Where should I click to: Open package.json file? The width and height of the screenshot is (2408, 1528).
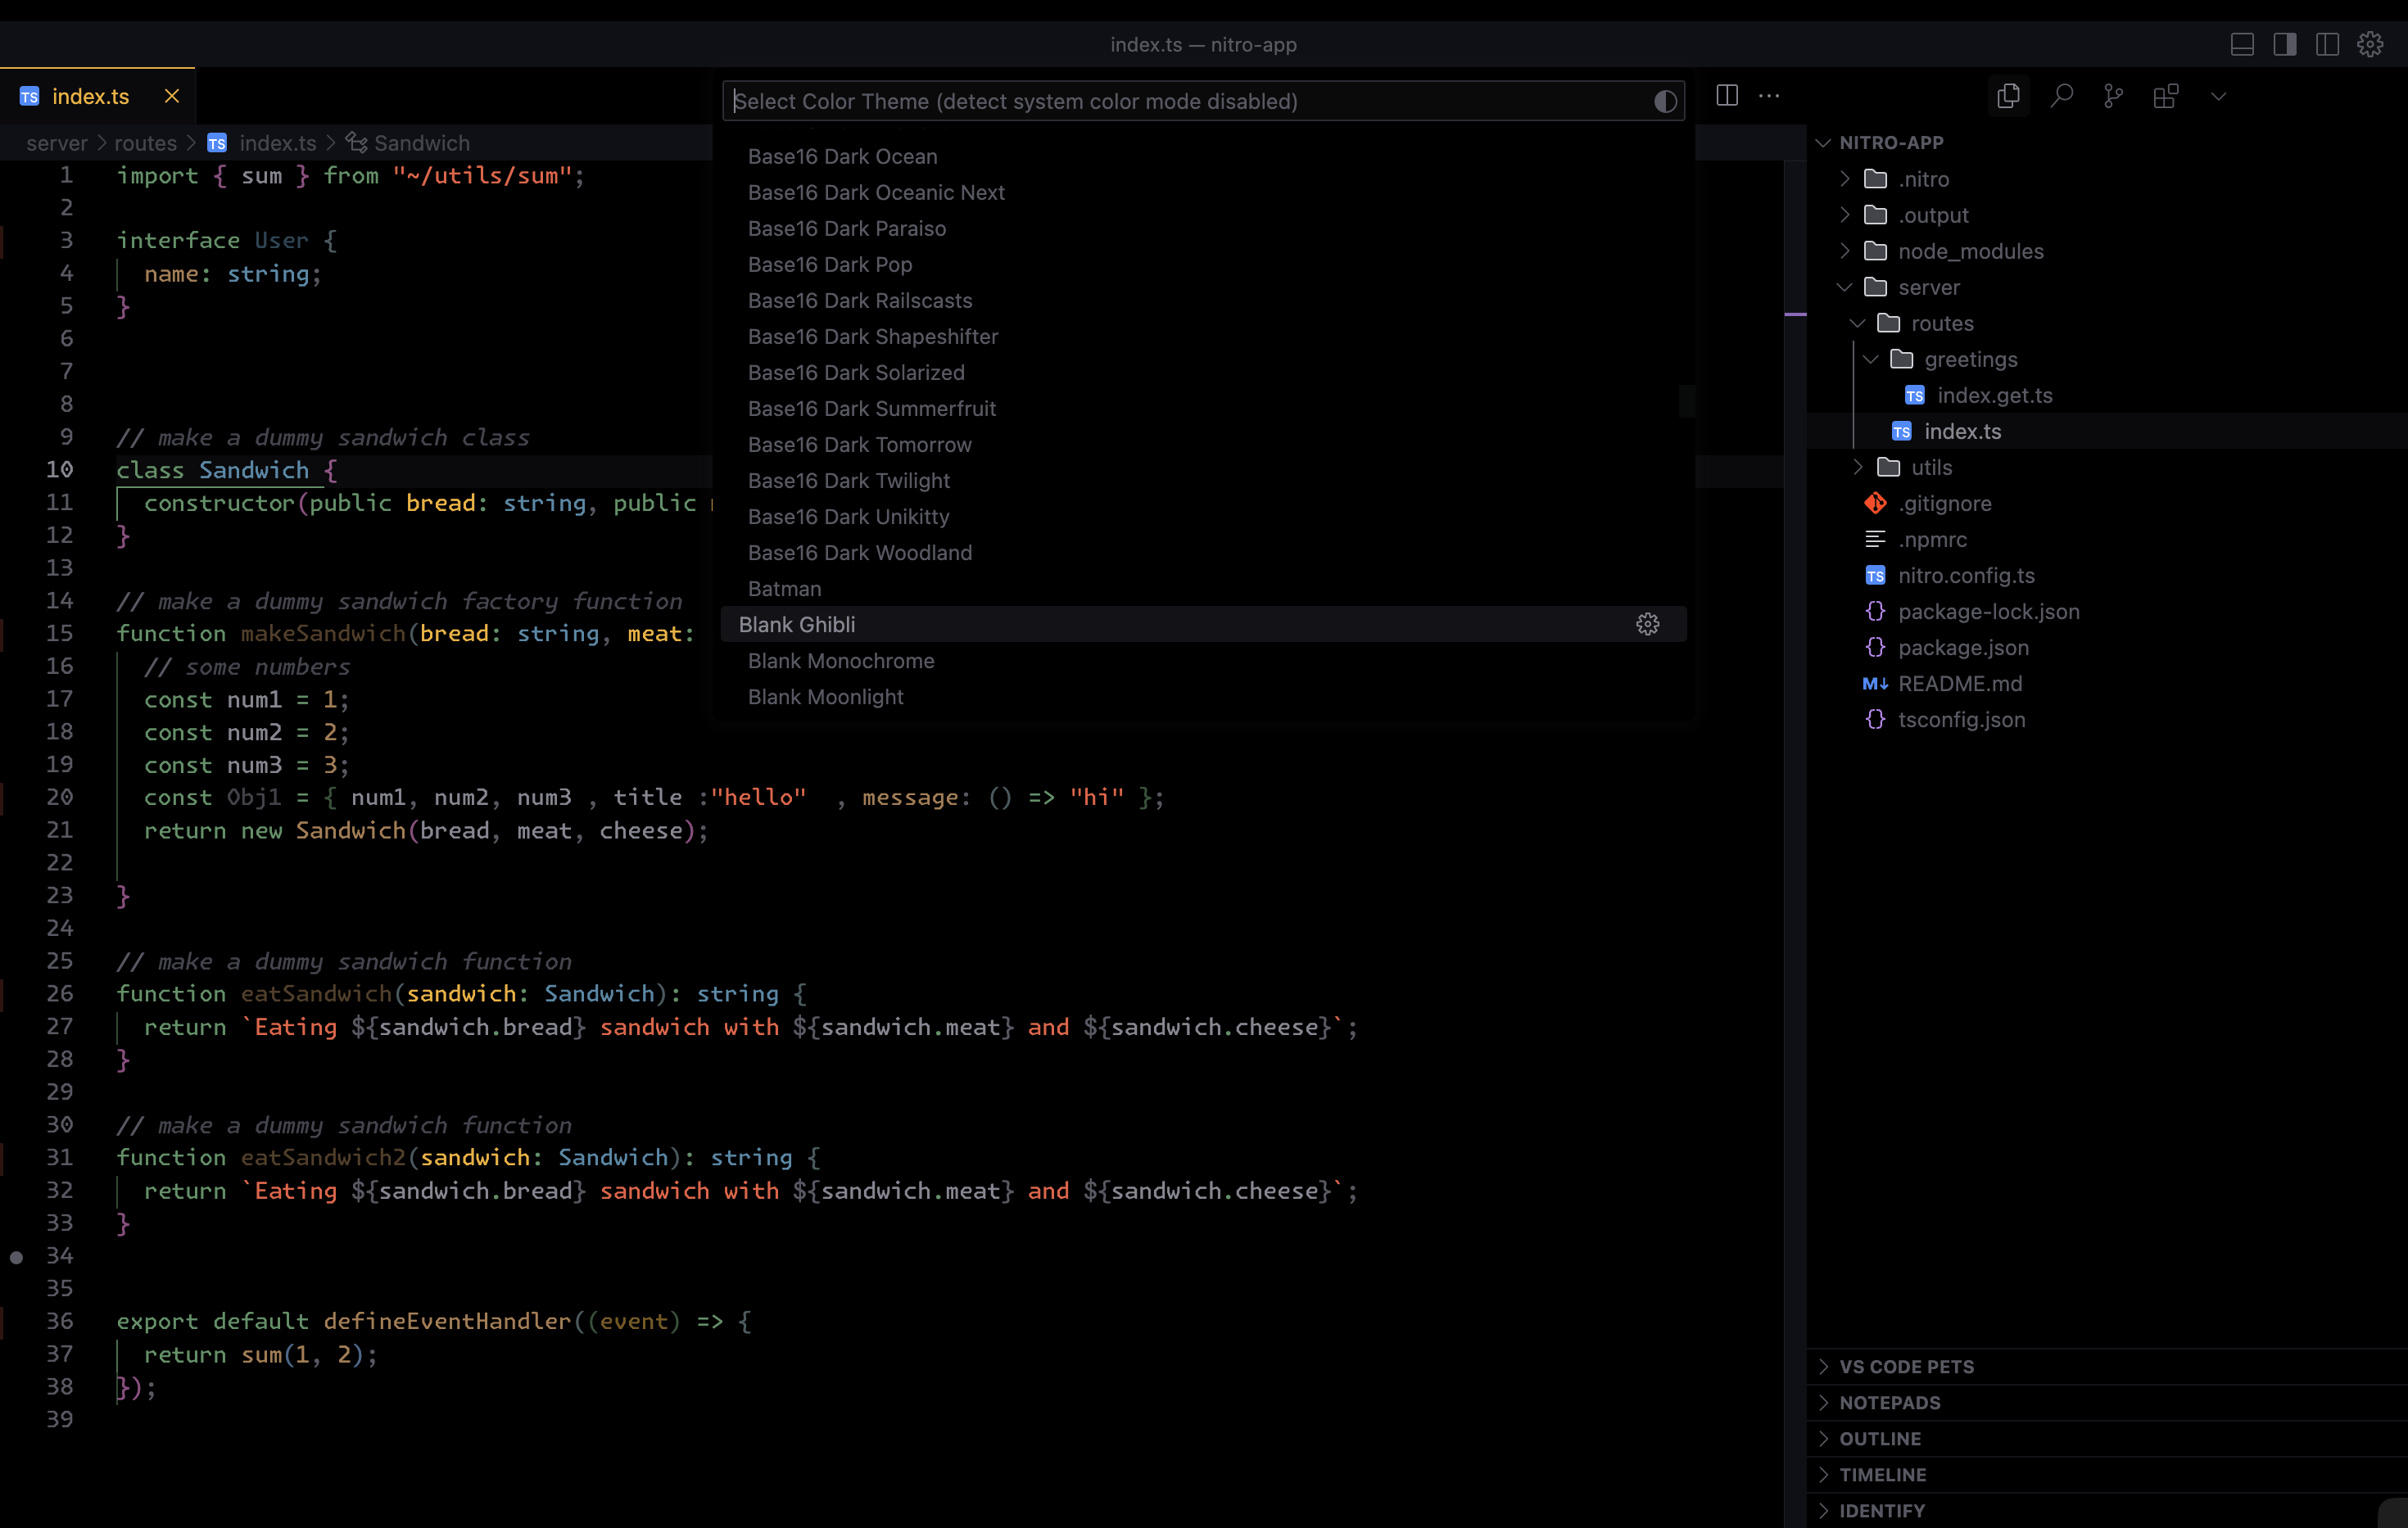point(2107,647)
